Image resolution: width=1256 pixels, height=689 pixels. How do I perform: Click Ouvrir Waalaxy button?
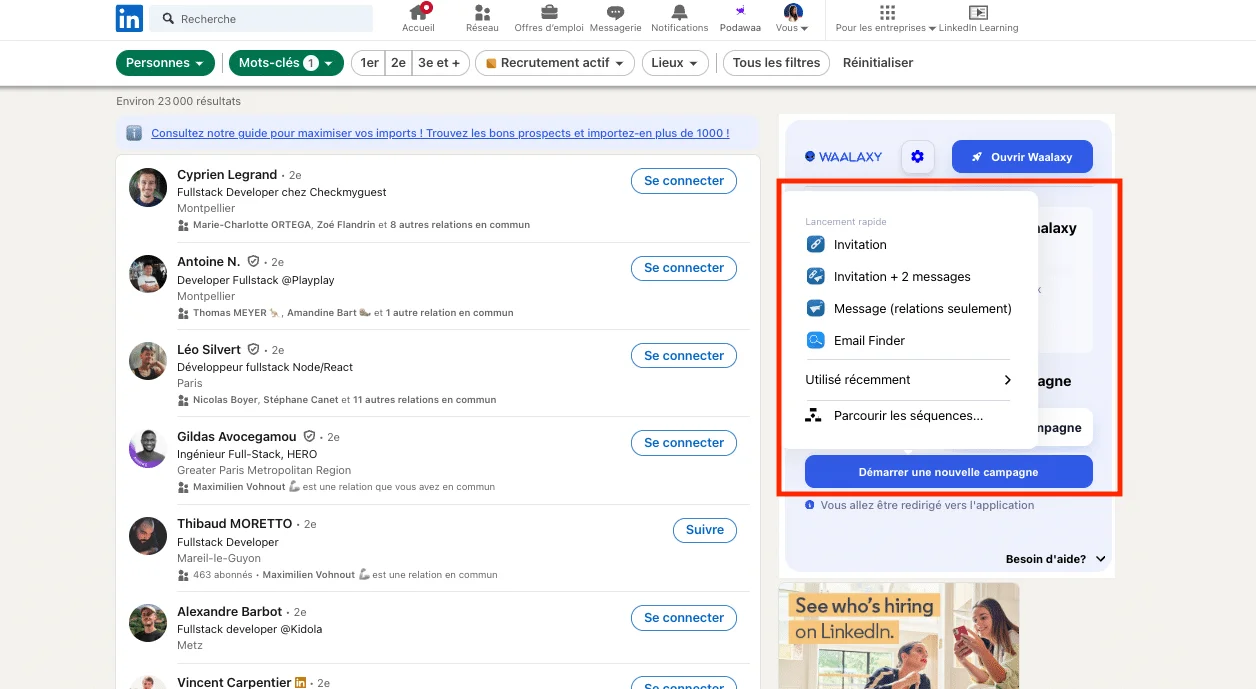[1022, 157]
